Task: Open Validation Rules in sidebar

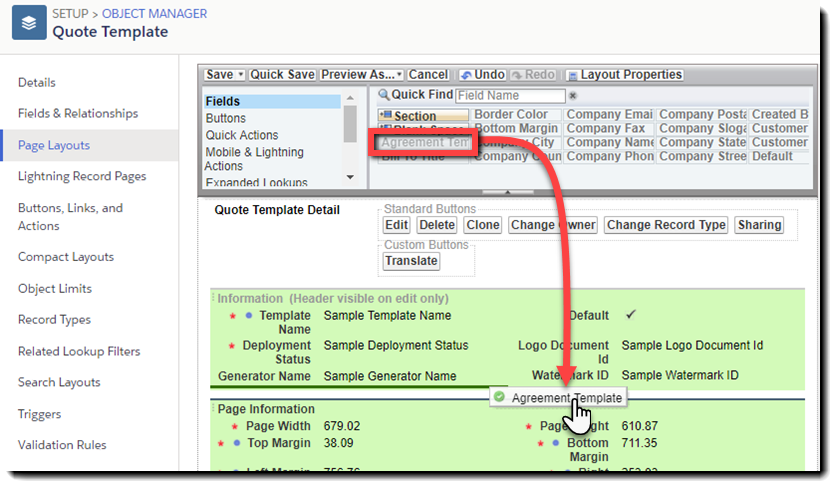Action: coord(62,445)
